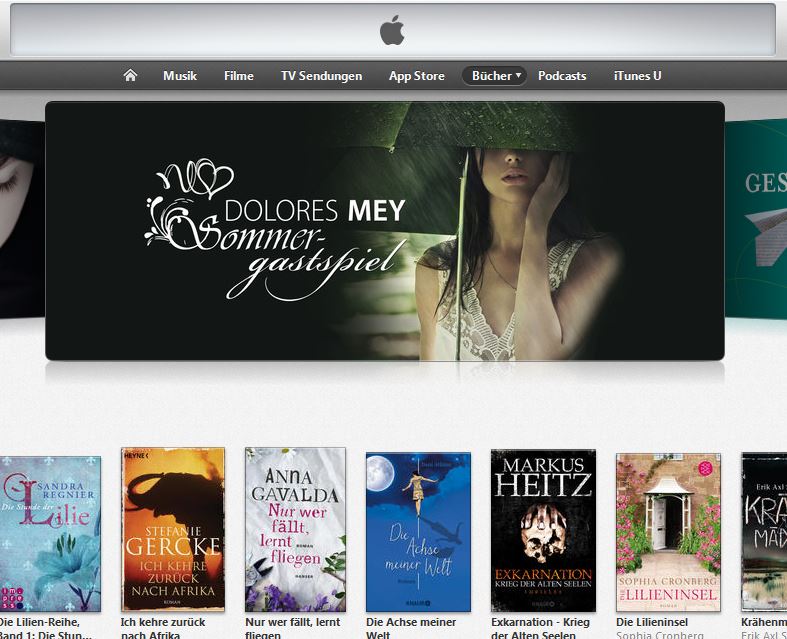This screenshot has height=639, width=787.
Task: Select the Podcasts tab
Action: pos(562,76)
